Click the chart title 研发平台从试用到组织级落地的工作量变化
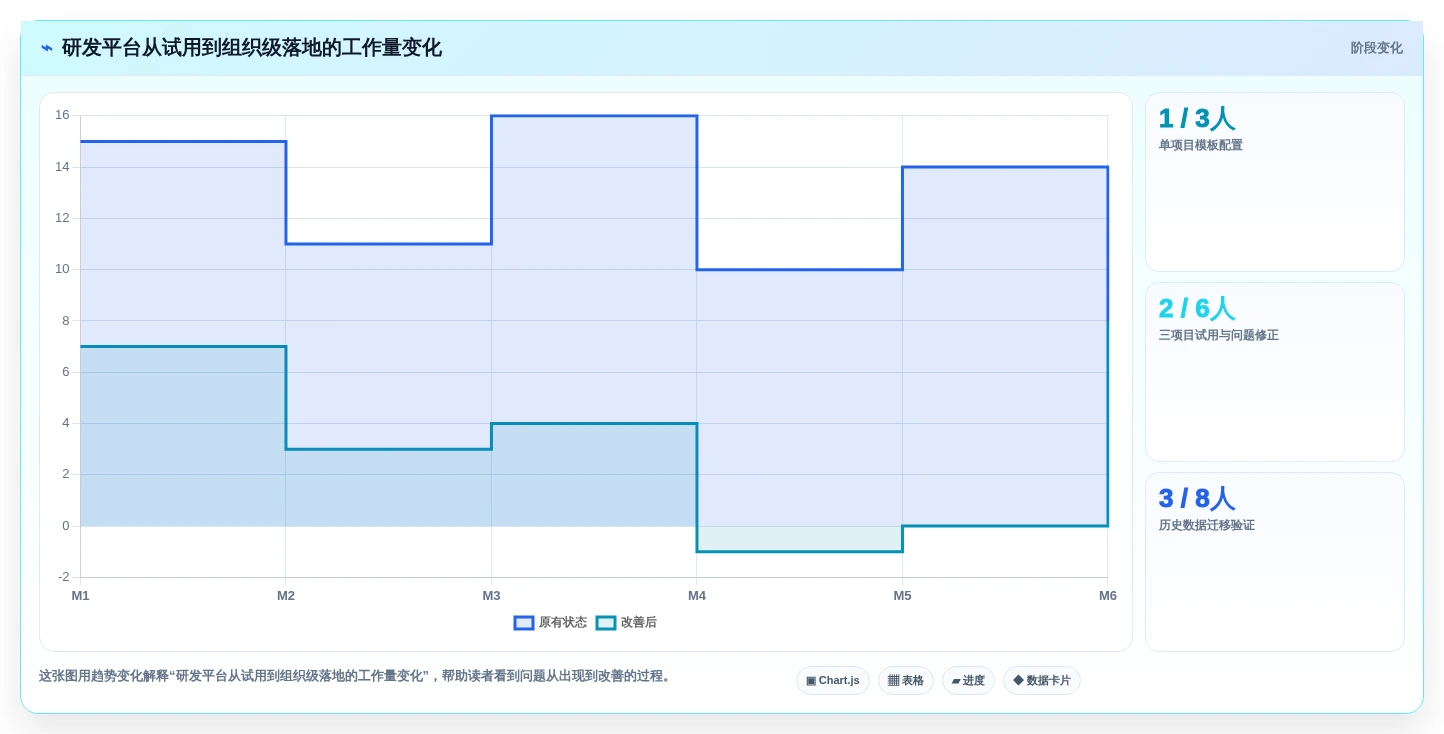The image size is (1444, 734). pos(252,48)
